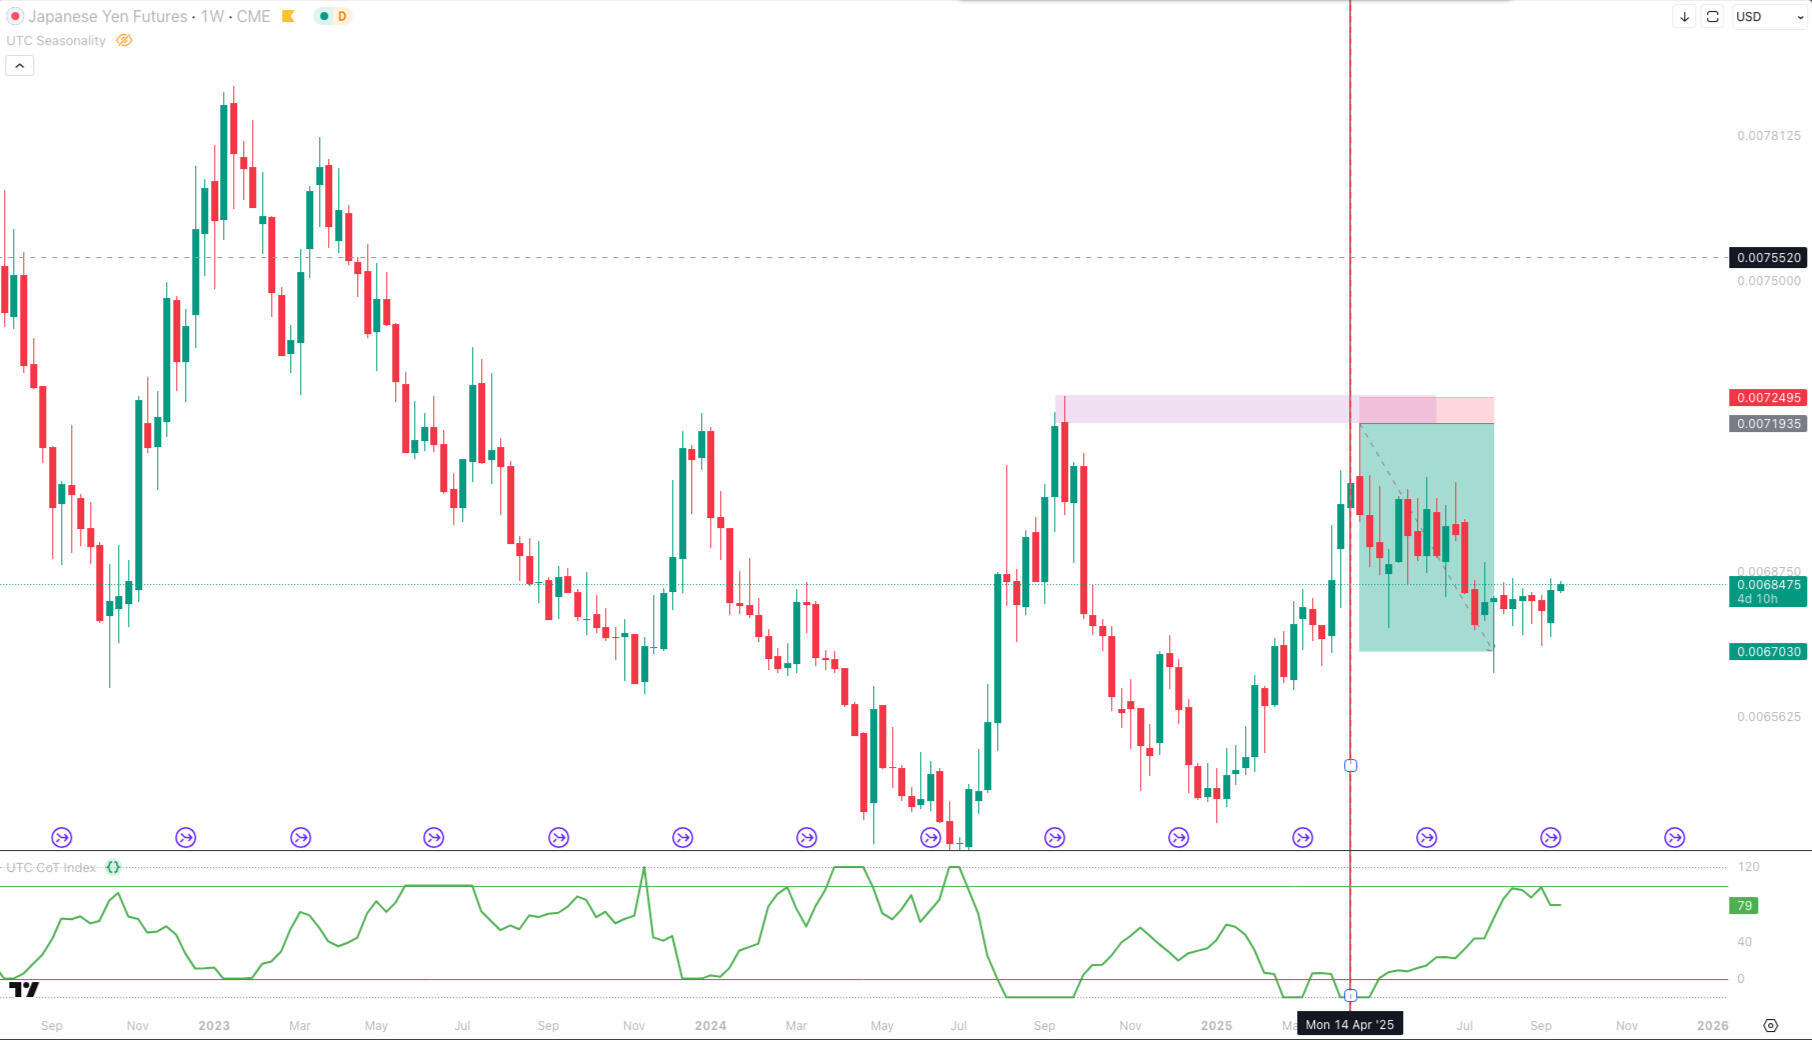The image size is (1812, 1040).
Task: Click the yellow flag icon beside CME
Action: point(288,16)
